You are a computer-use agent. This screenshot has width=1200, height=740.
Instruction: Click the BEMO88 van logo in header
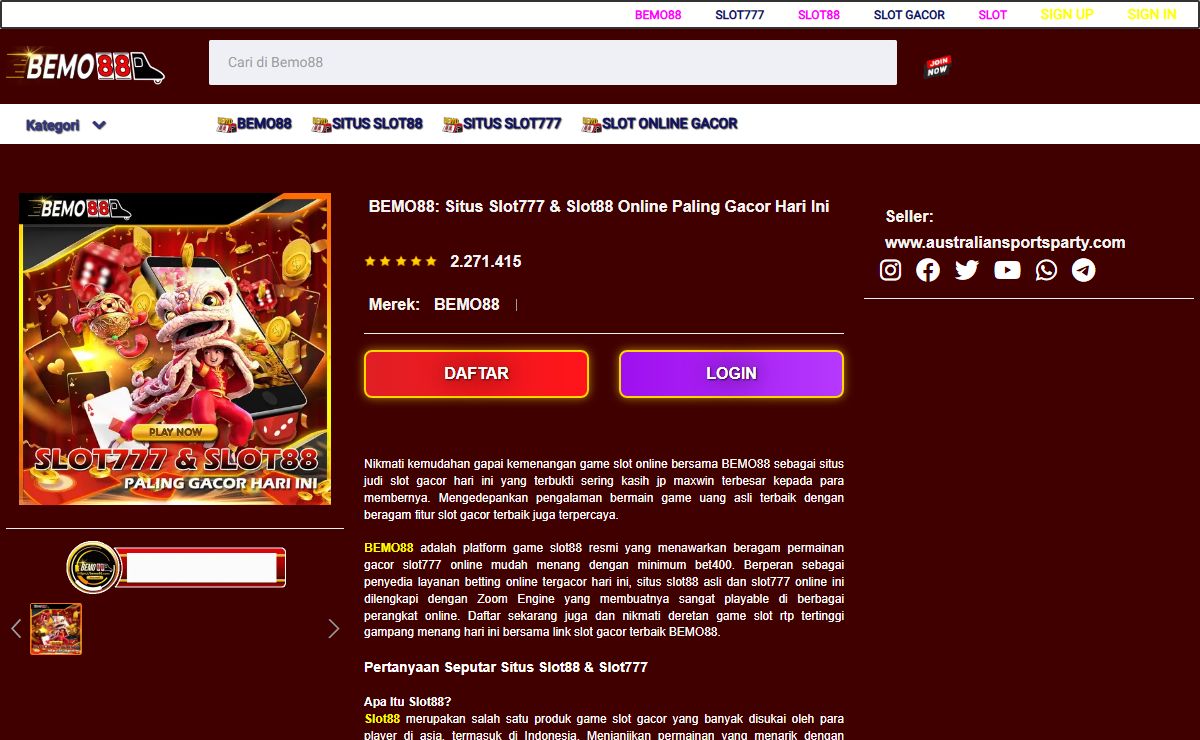(x=86, y=66)
